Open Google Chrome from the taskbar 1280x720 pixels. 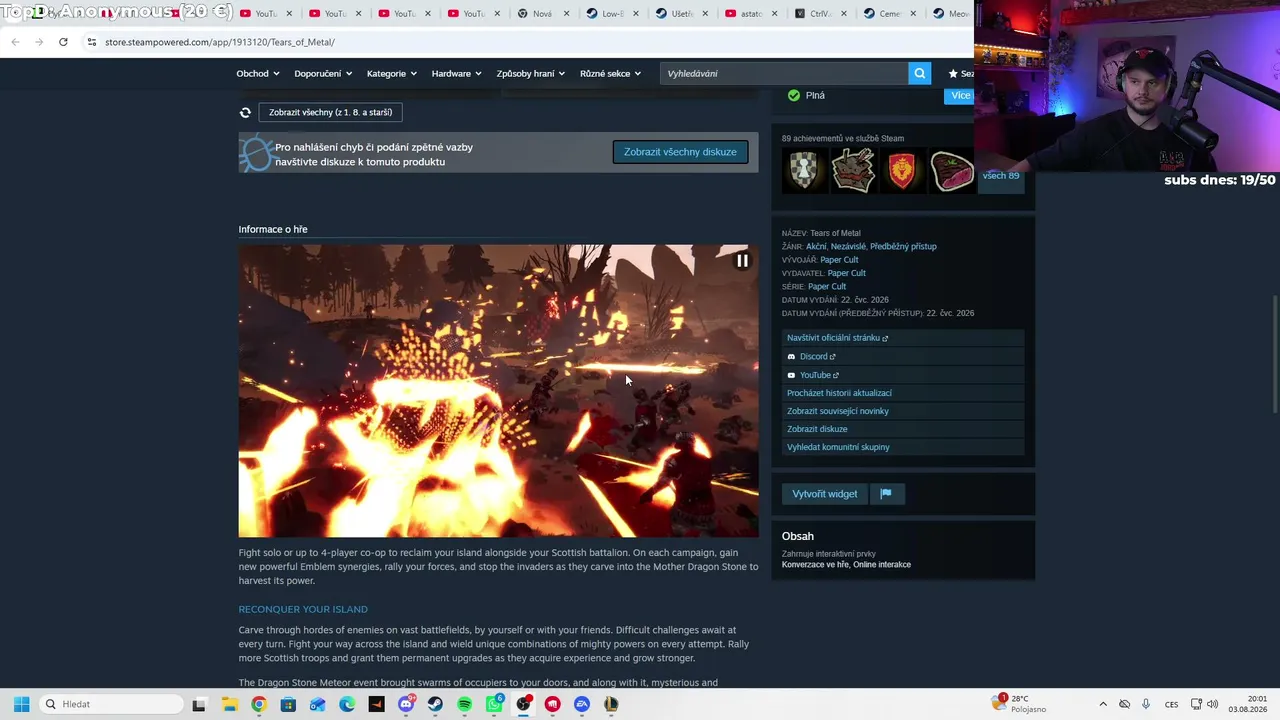(259, 704)
